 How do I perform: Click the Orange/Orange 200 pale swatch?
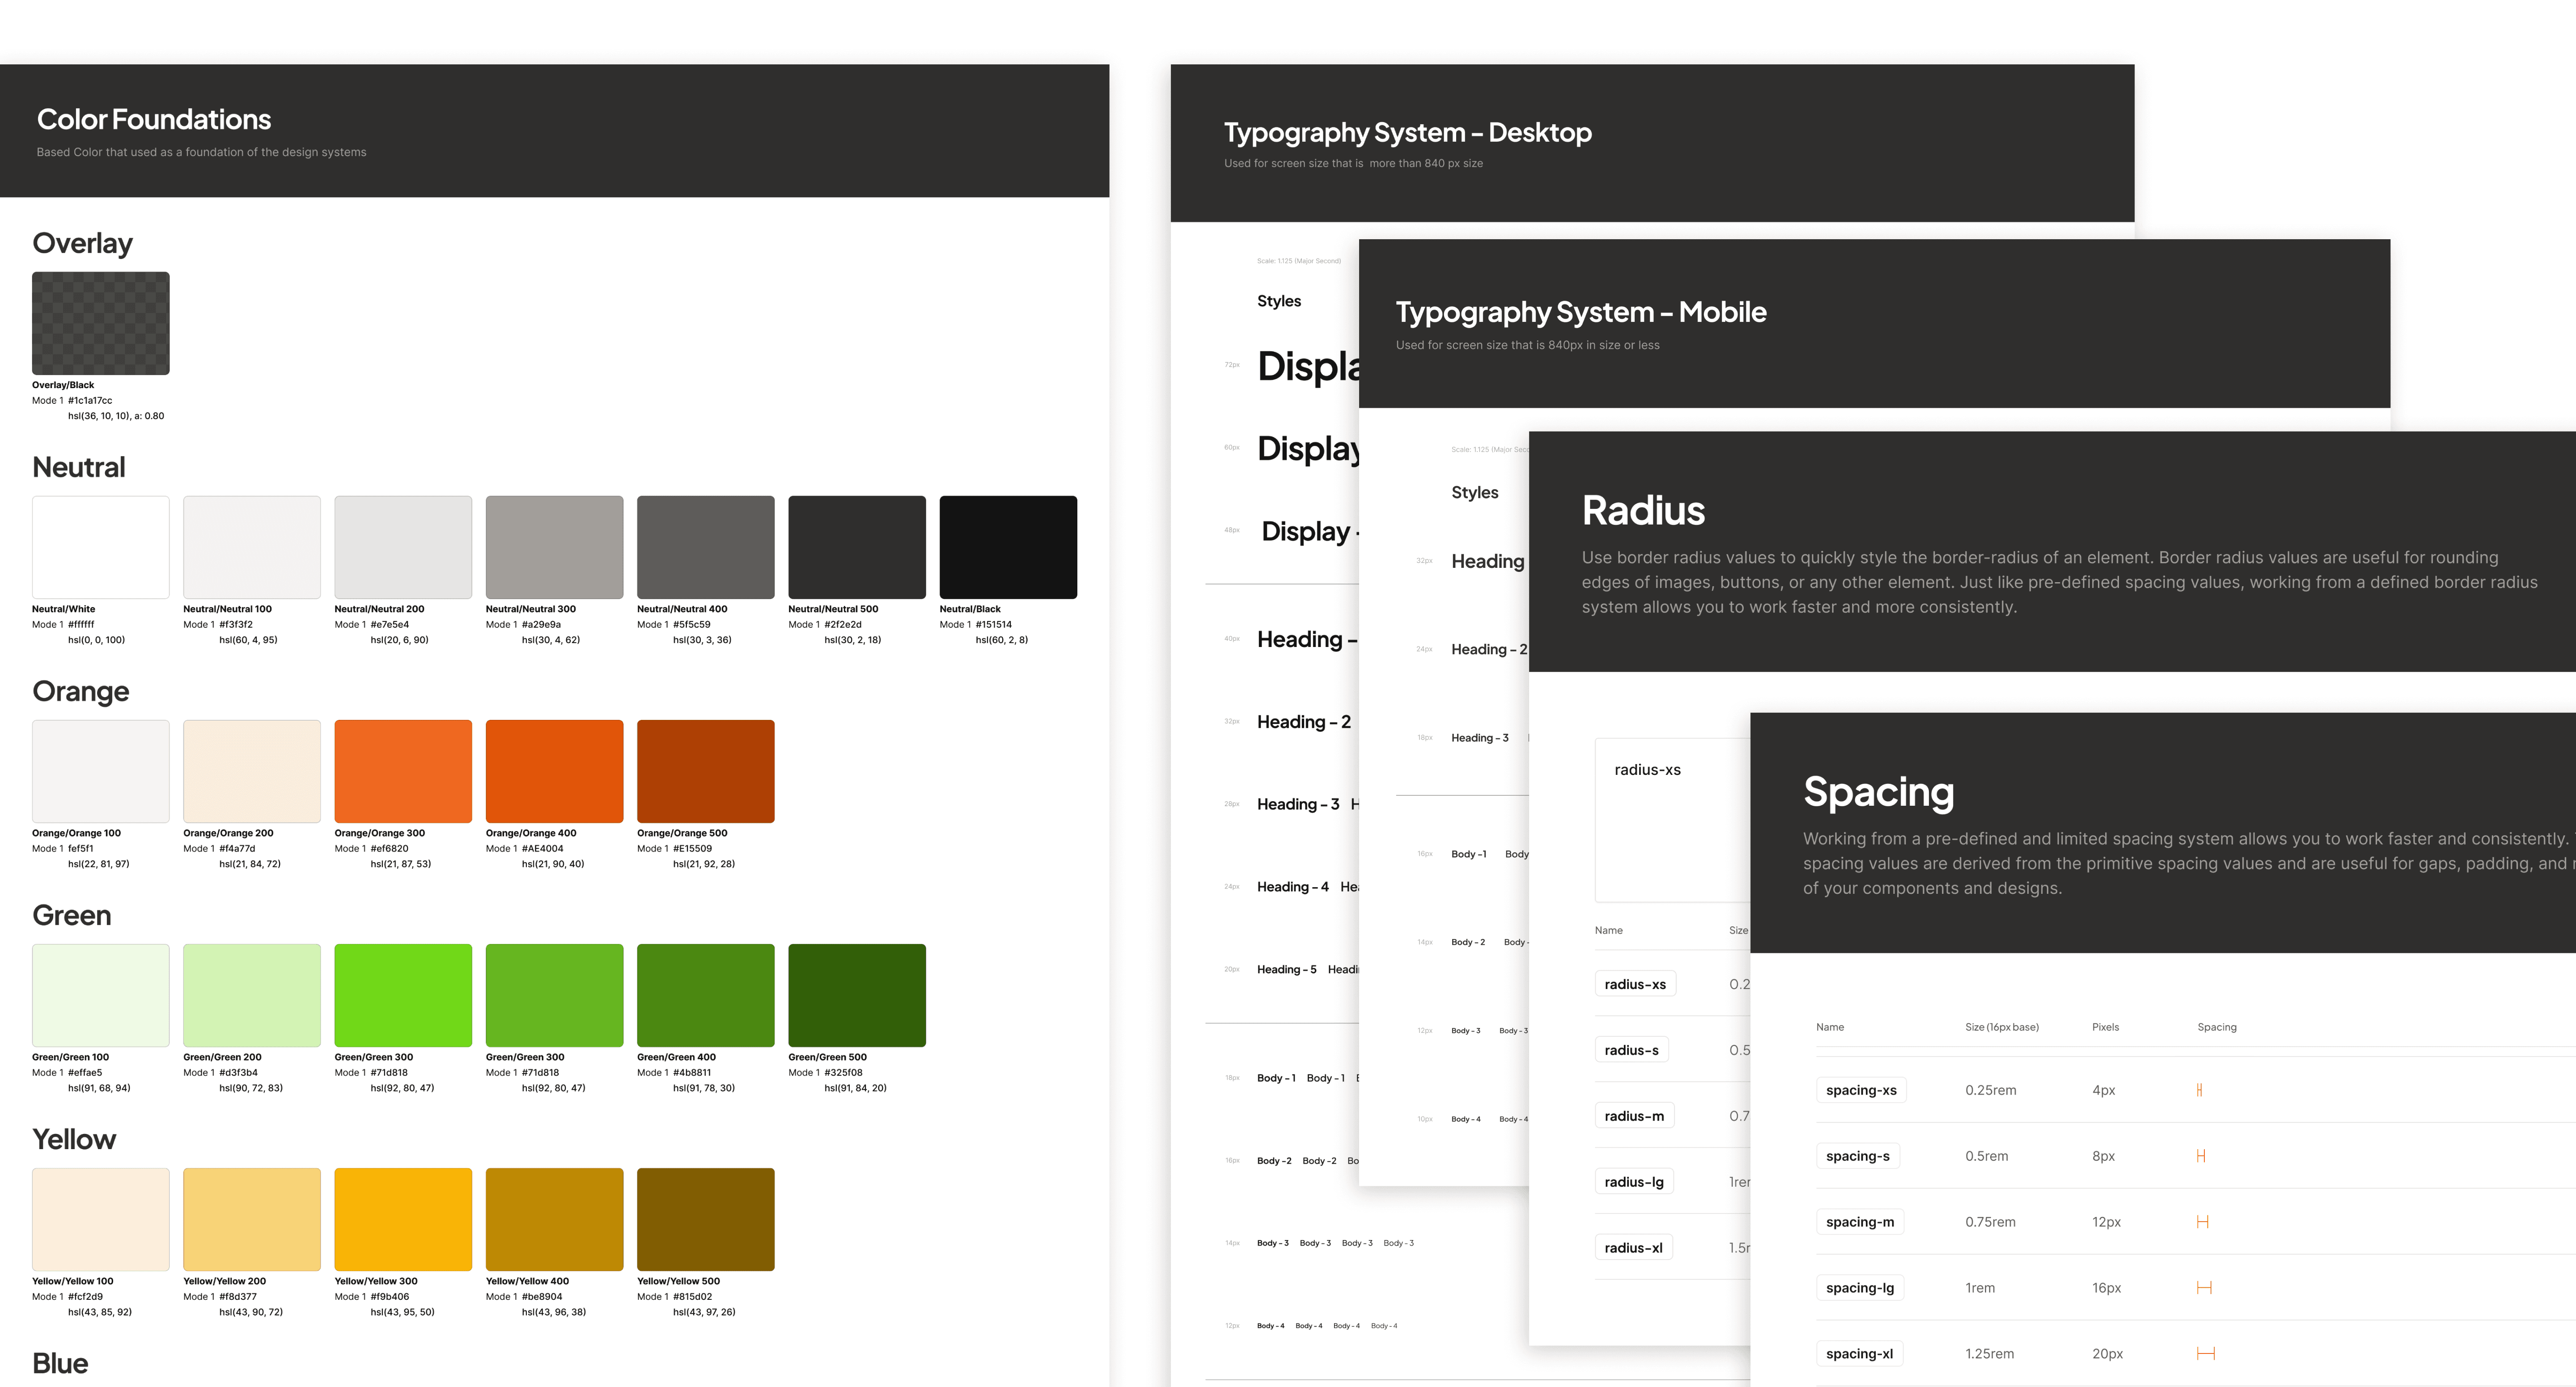pyautogui.click(x=252, y=771)
